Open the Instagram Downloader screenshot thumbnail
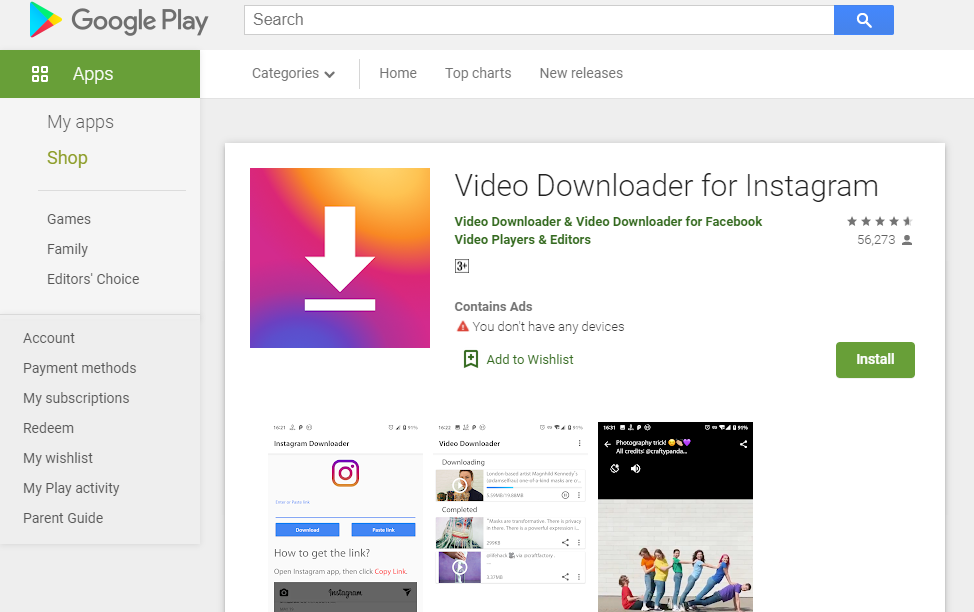 pos(345,517)
